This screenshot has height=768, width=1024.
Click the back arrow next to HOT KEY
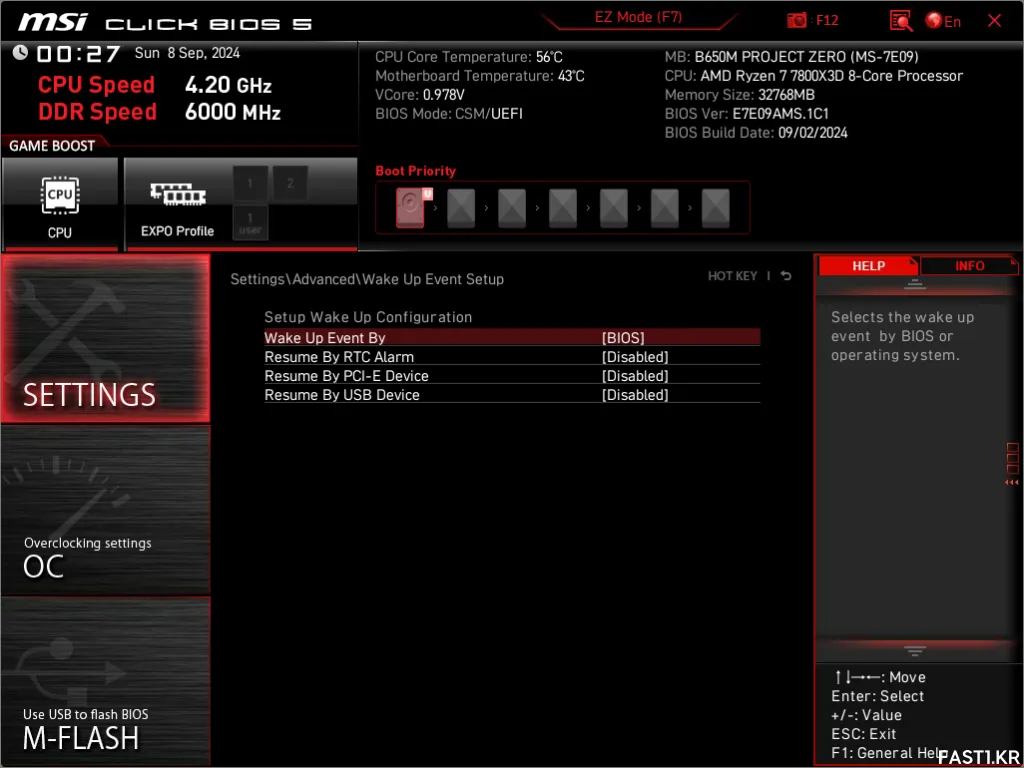click(x=786, y=276)
